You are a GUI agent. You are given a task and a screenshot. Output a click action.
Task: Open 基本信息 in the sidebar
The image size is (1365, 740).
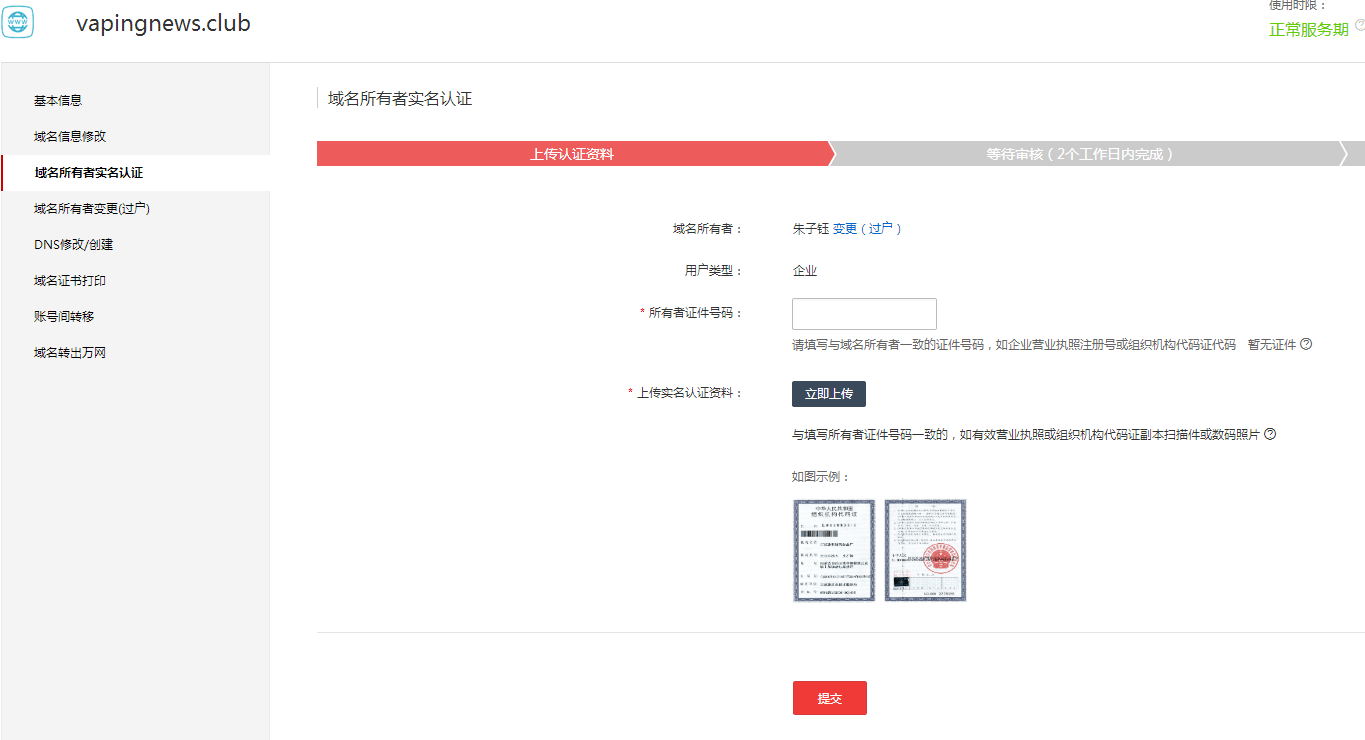pos(58,100)
